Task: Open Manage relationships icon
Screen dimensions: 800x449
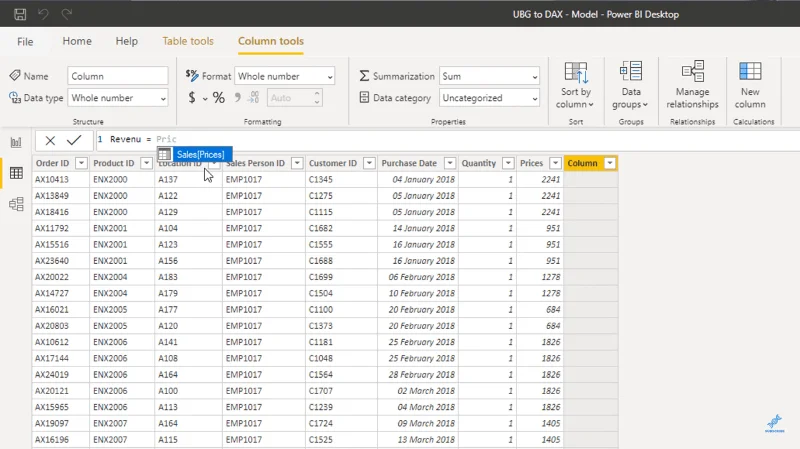Action: click(x=692, y=71)
